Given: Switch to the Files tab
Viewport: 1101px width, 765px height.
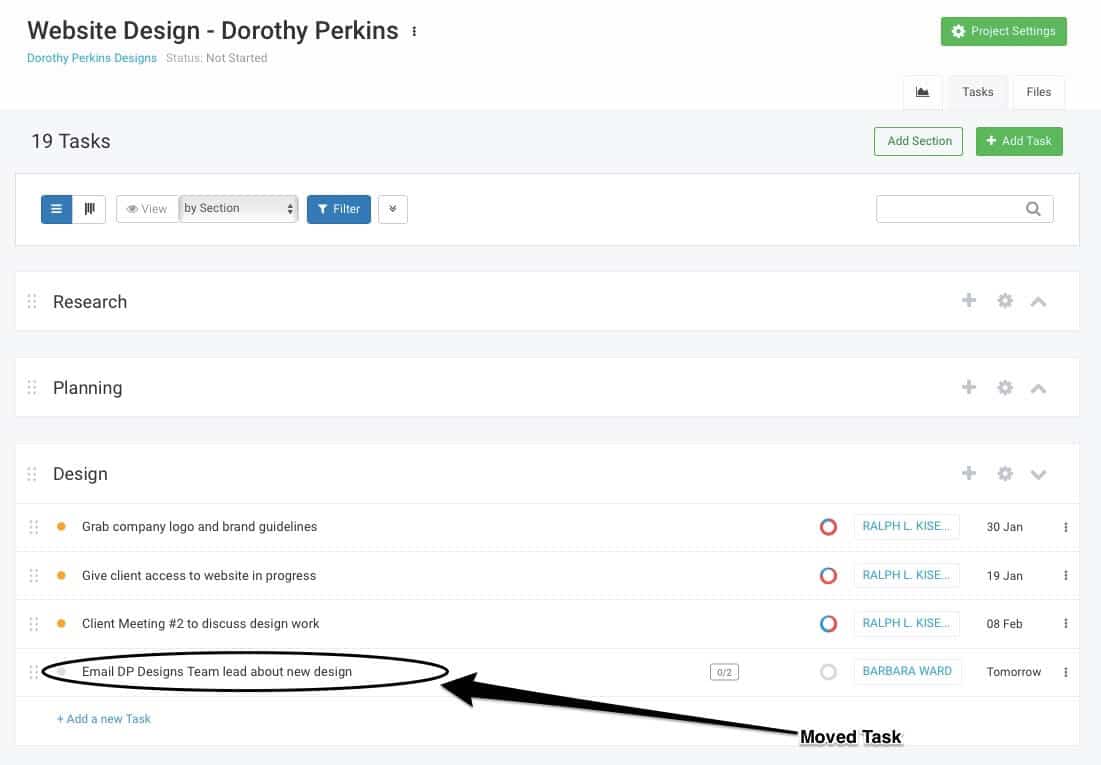Looking at the screenshot, I should coord(1038,91).
